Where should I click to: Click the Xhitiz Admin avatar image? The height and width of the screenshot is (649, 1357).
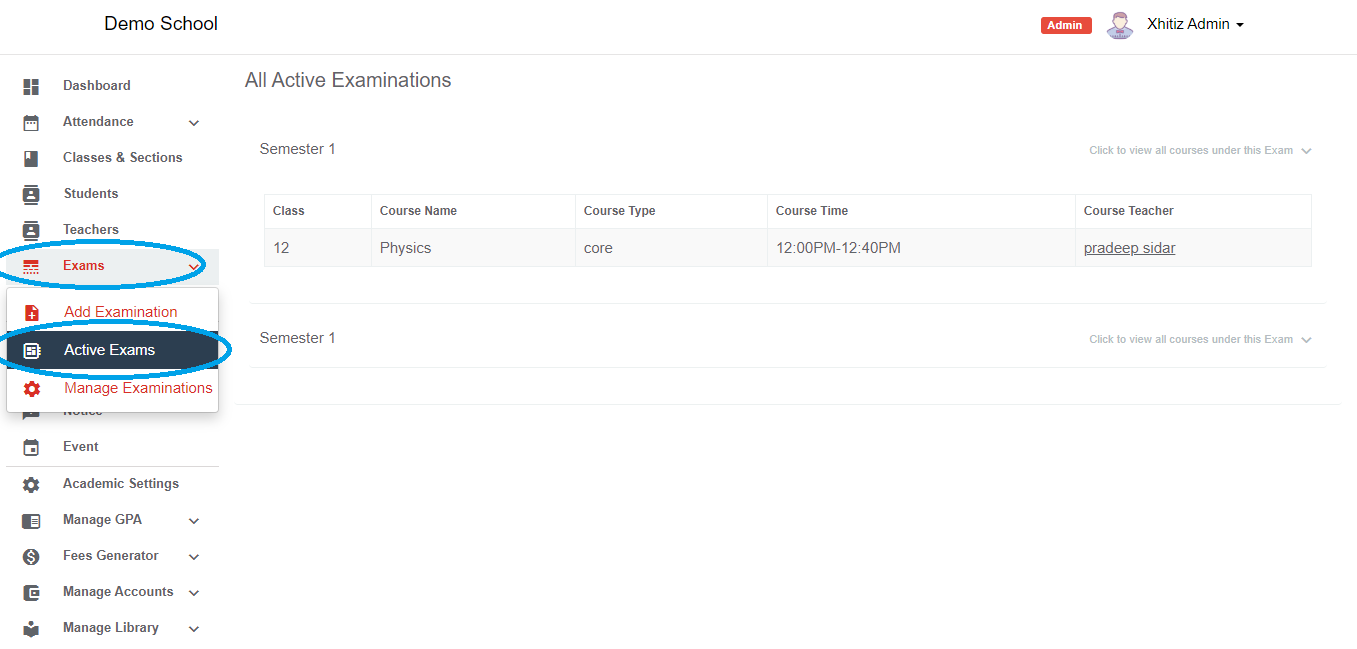point(1120,25)
